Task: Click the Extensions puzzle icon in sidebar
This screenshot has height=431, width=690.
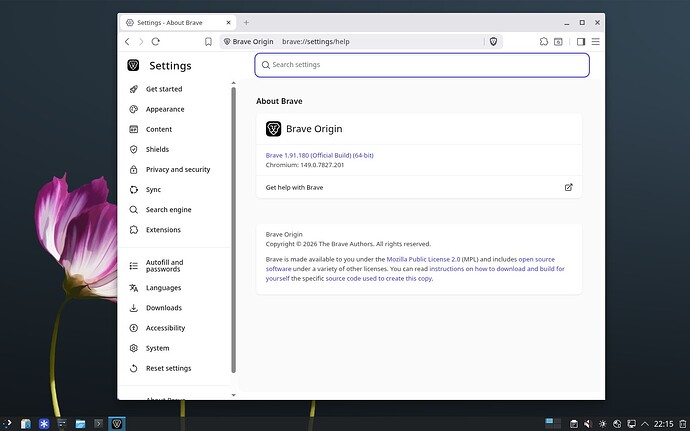Action: 133,230
